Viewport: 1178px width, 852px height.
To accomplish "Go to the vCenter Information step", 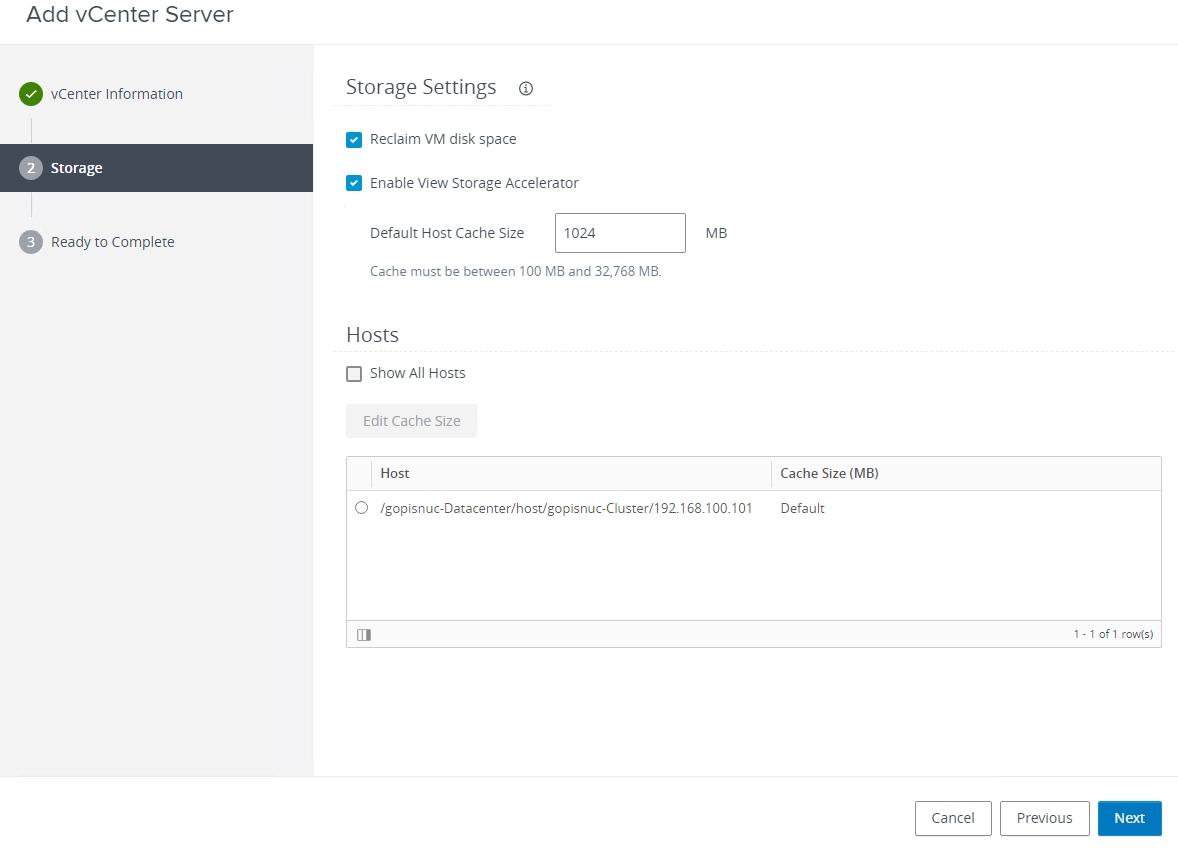I will click(116, 94).
